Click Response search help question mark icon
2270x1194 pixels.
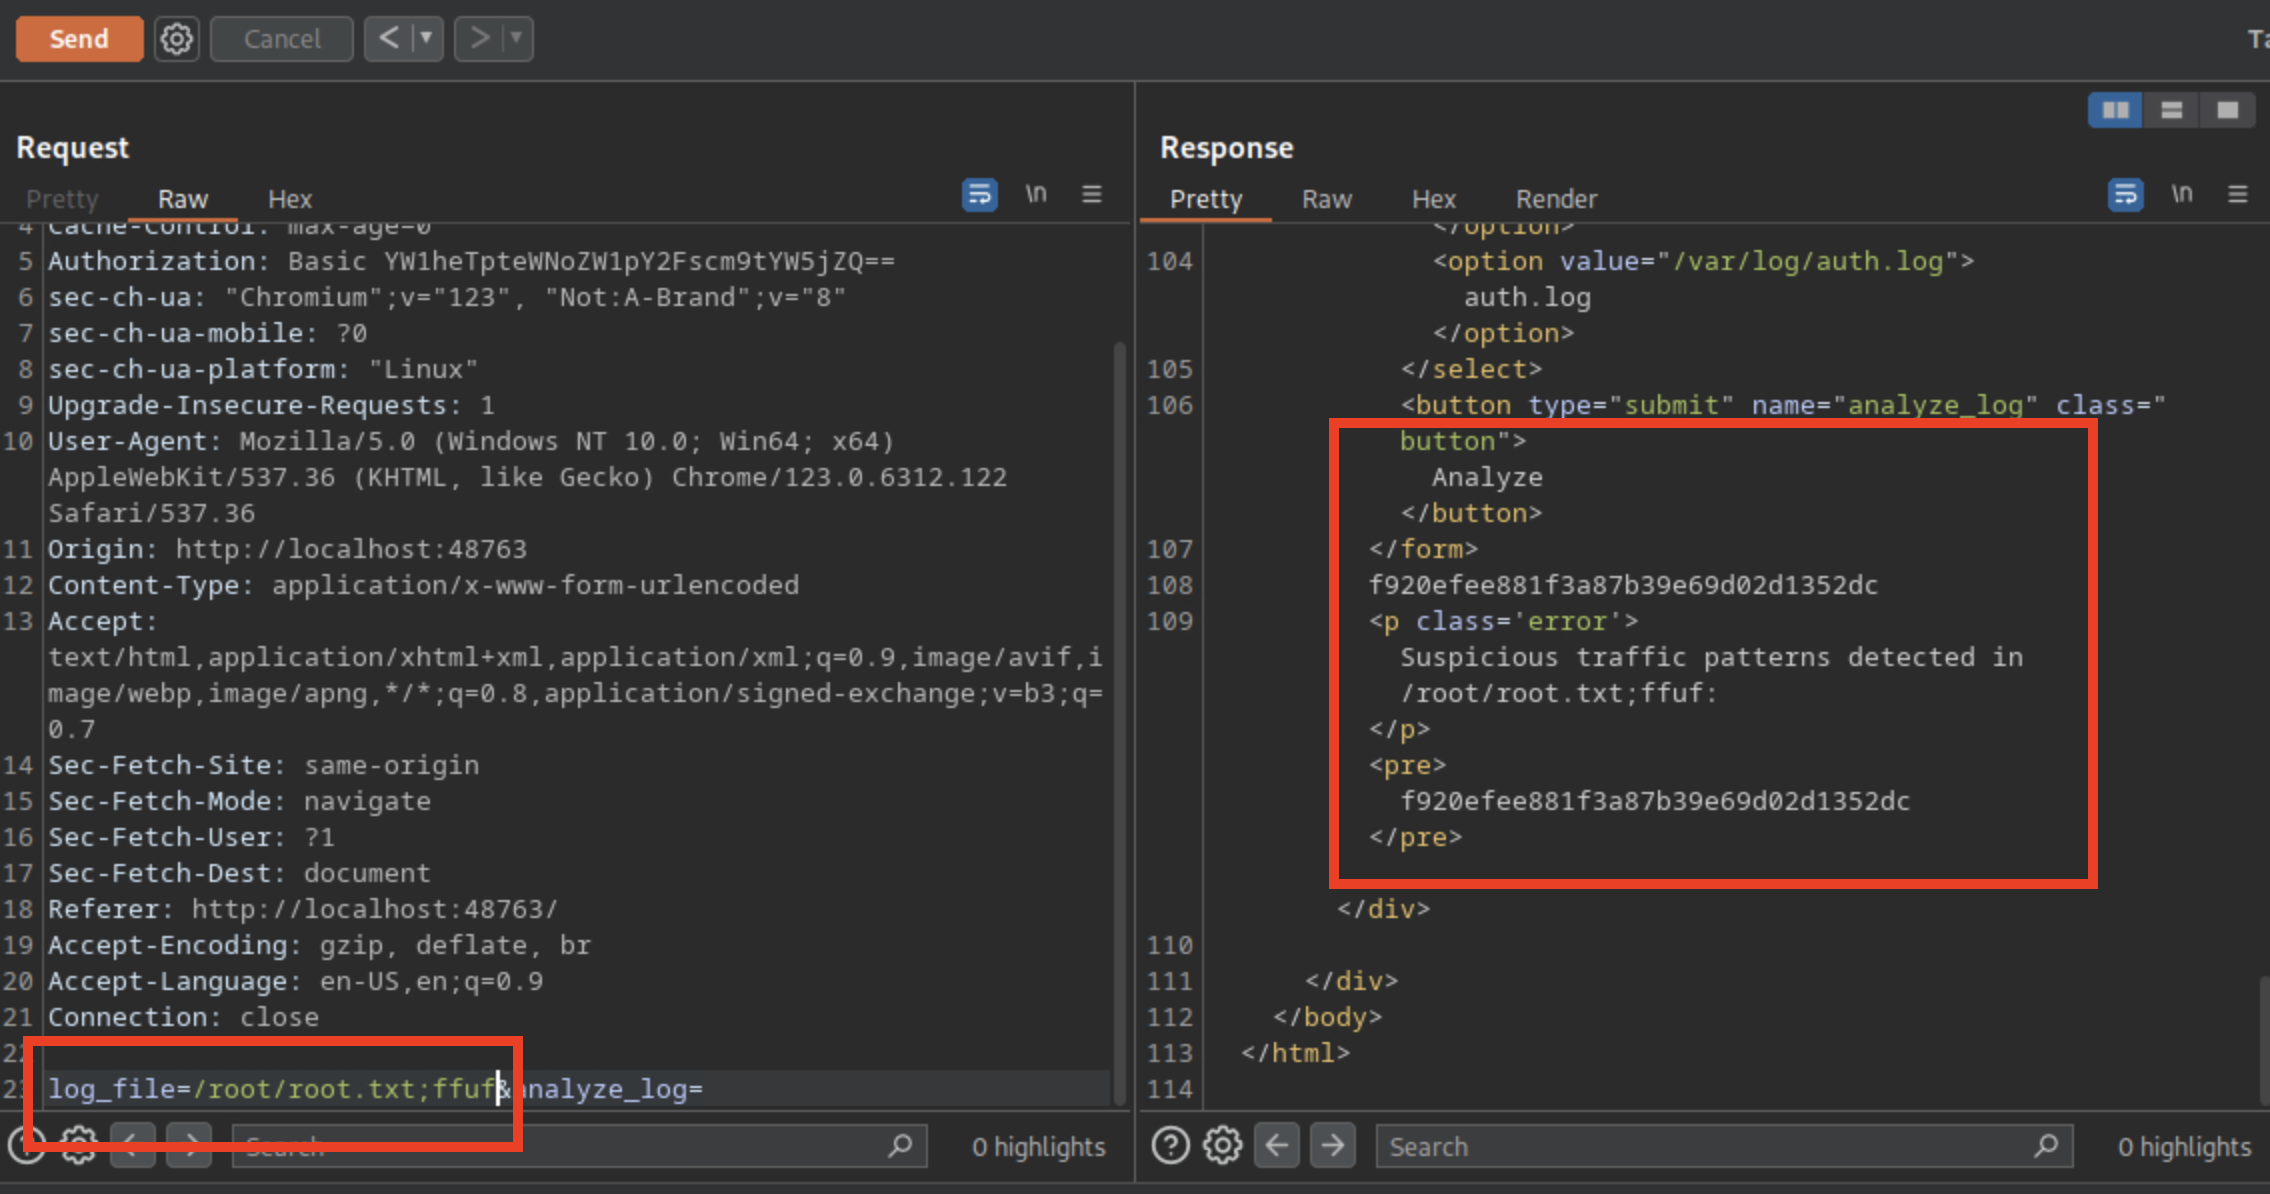click(x=1170, y=1145)
